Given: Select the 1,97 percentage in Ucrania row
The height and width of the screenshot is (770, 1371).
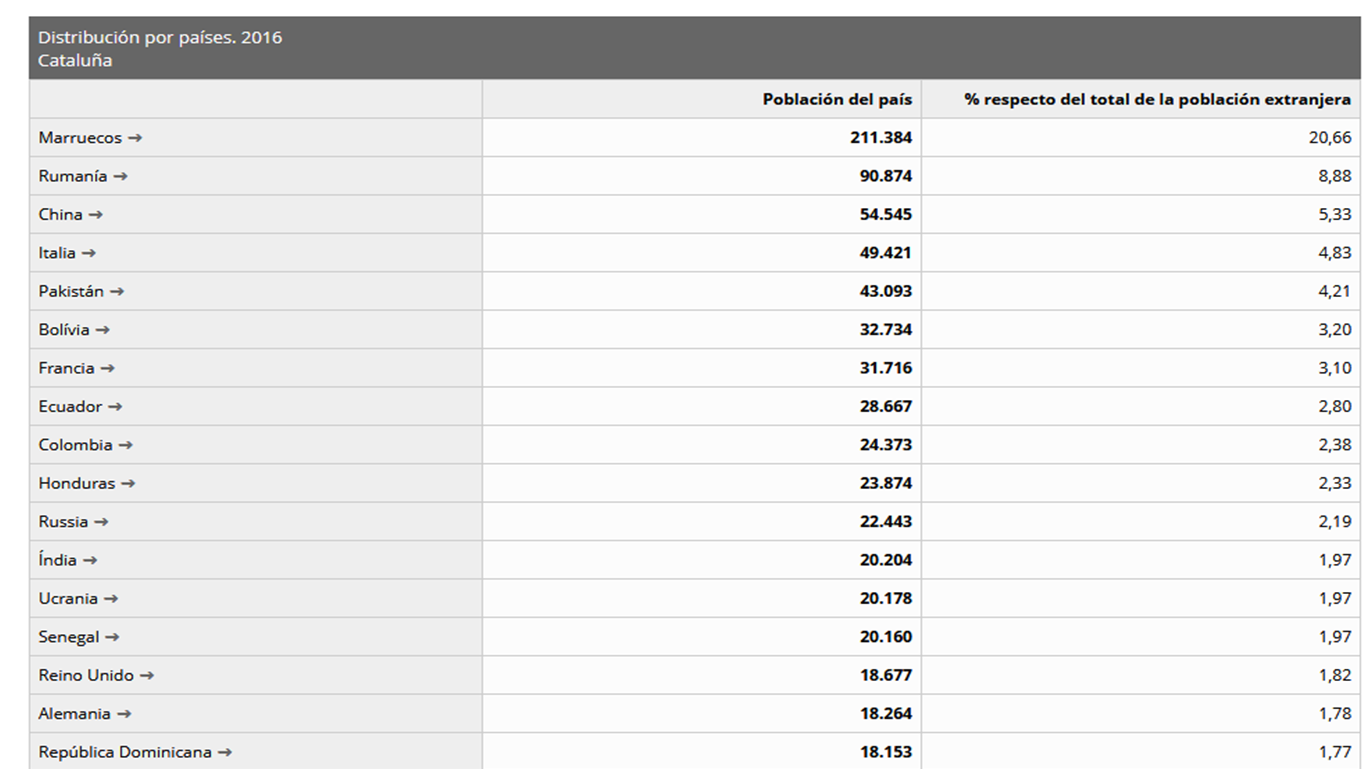Looking at the screenshot, I should pyautogui.click(x=1334, y=599).
